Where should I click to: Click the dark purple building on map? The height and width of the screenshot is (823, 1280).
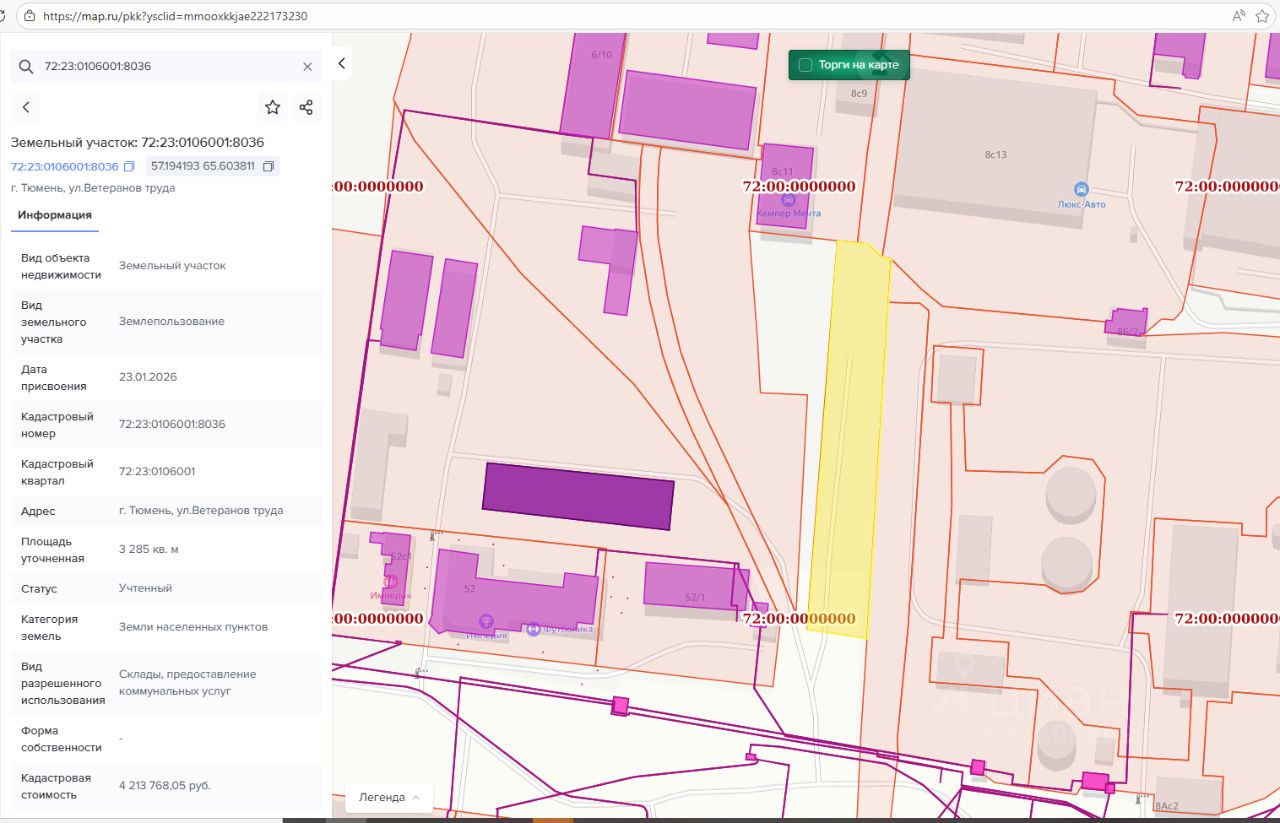pos(578,496)
